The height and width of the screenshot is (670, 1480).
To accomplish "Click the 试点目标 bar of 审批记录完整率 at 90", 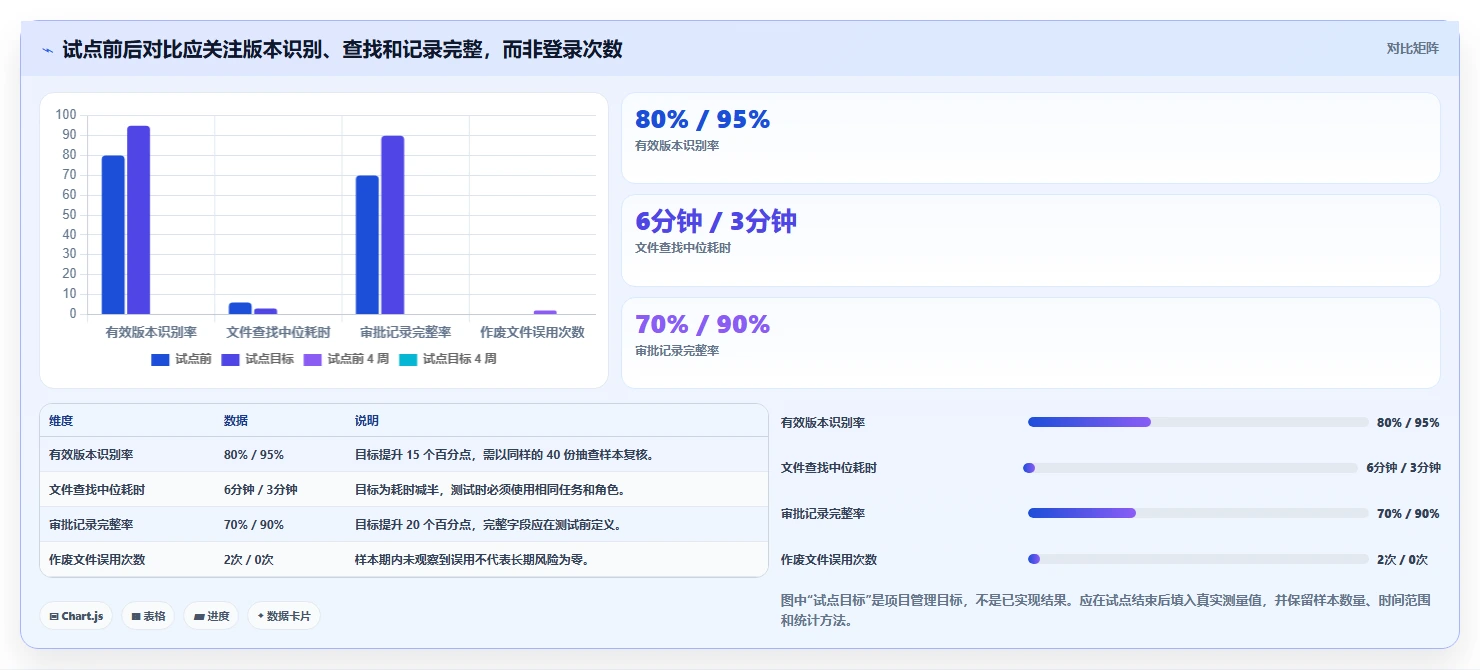I will (x=393, y=225).
